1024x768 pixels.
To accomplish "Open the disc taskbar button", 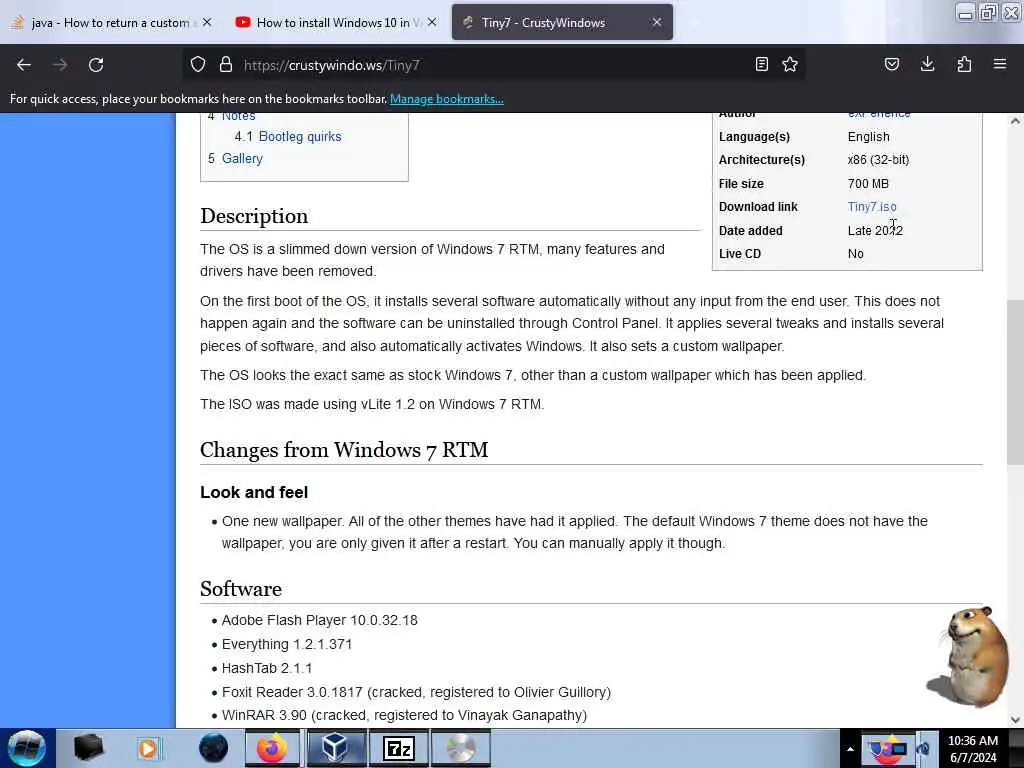I will pyautogui.click(x=460, y=748).
